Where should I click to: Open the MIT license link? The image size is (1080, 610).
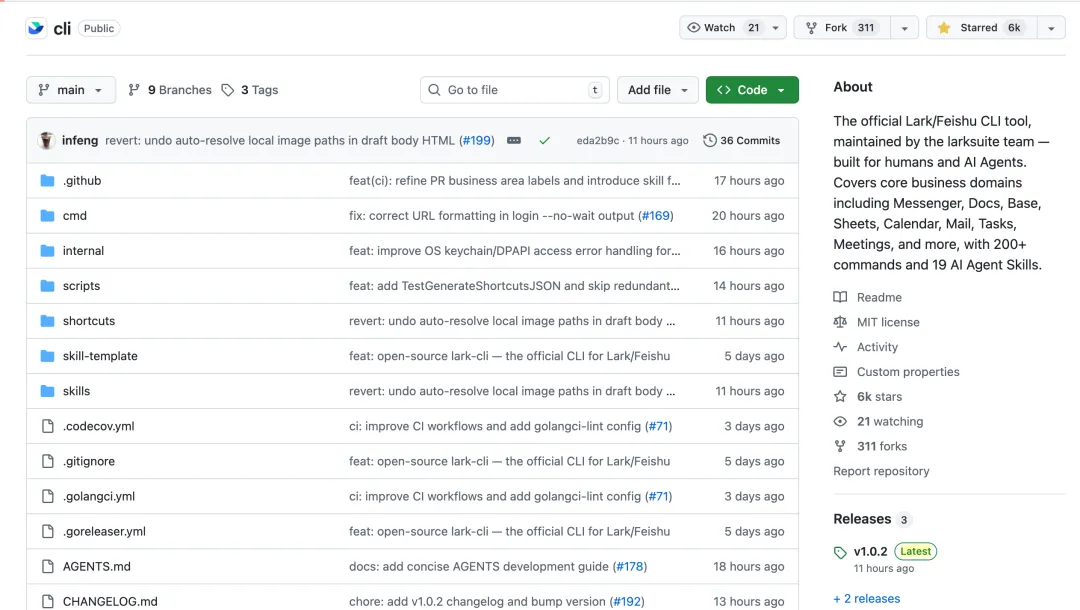(x=887, y=322)
